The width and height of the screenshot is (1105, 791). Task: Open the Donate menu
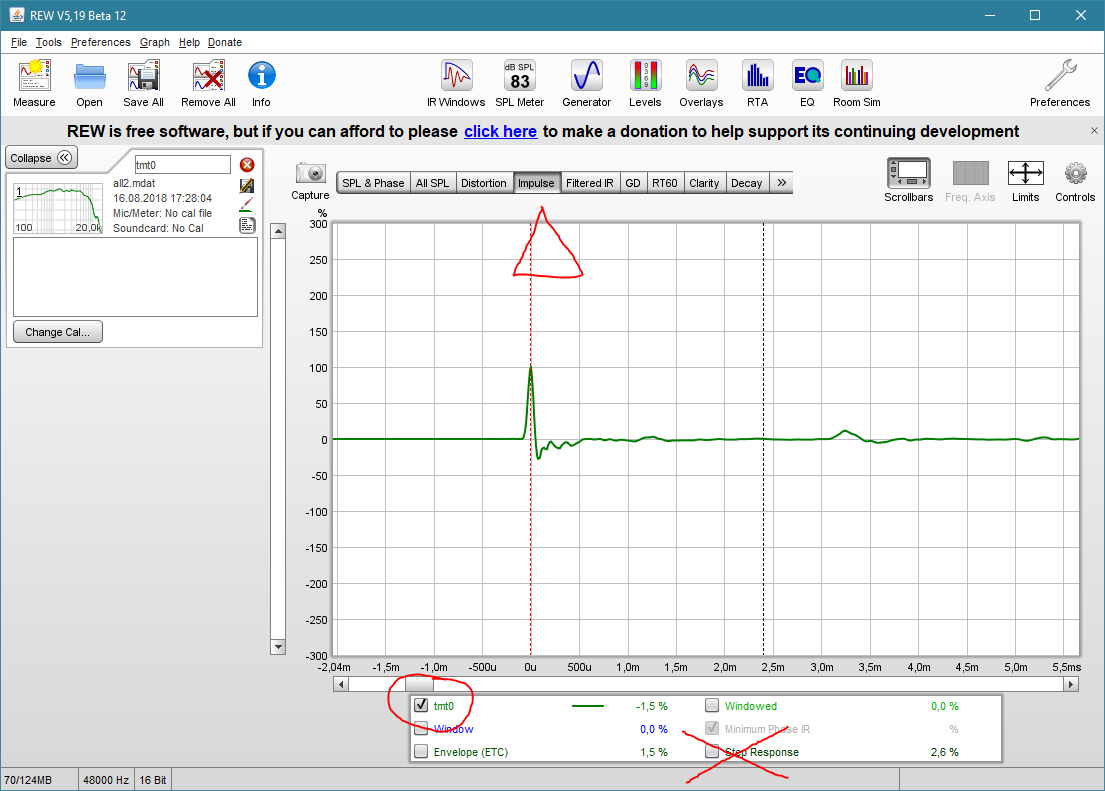click(225, 42)
